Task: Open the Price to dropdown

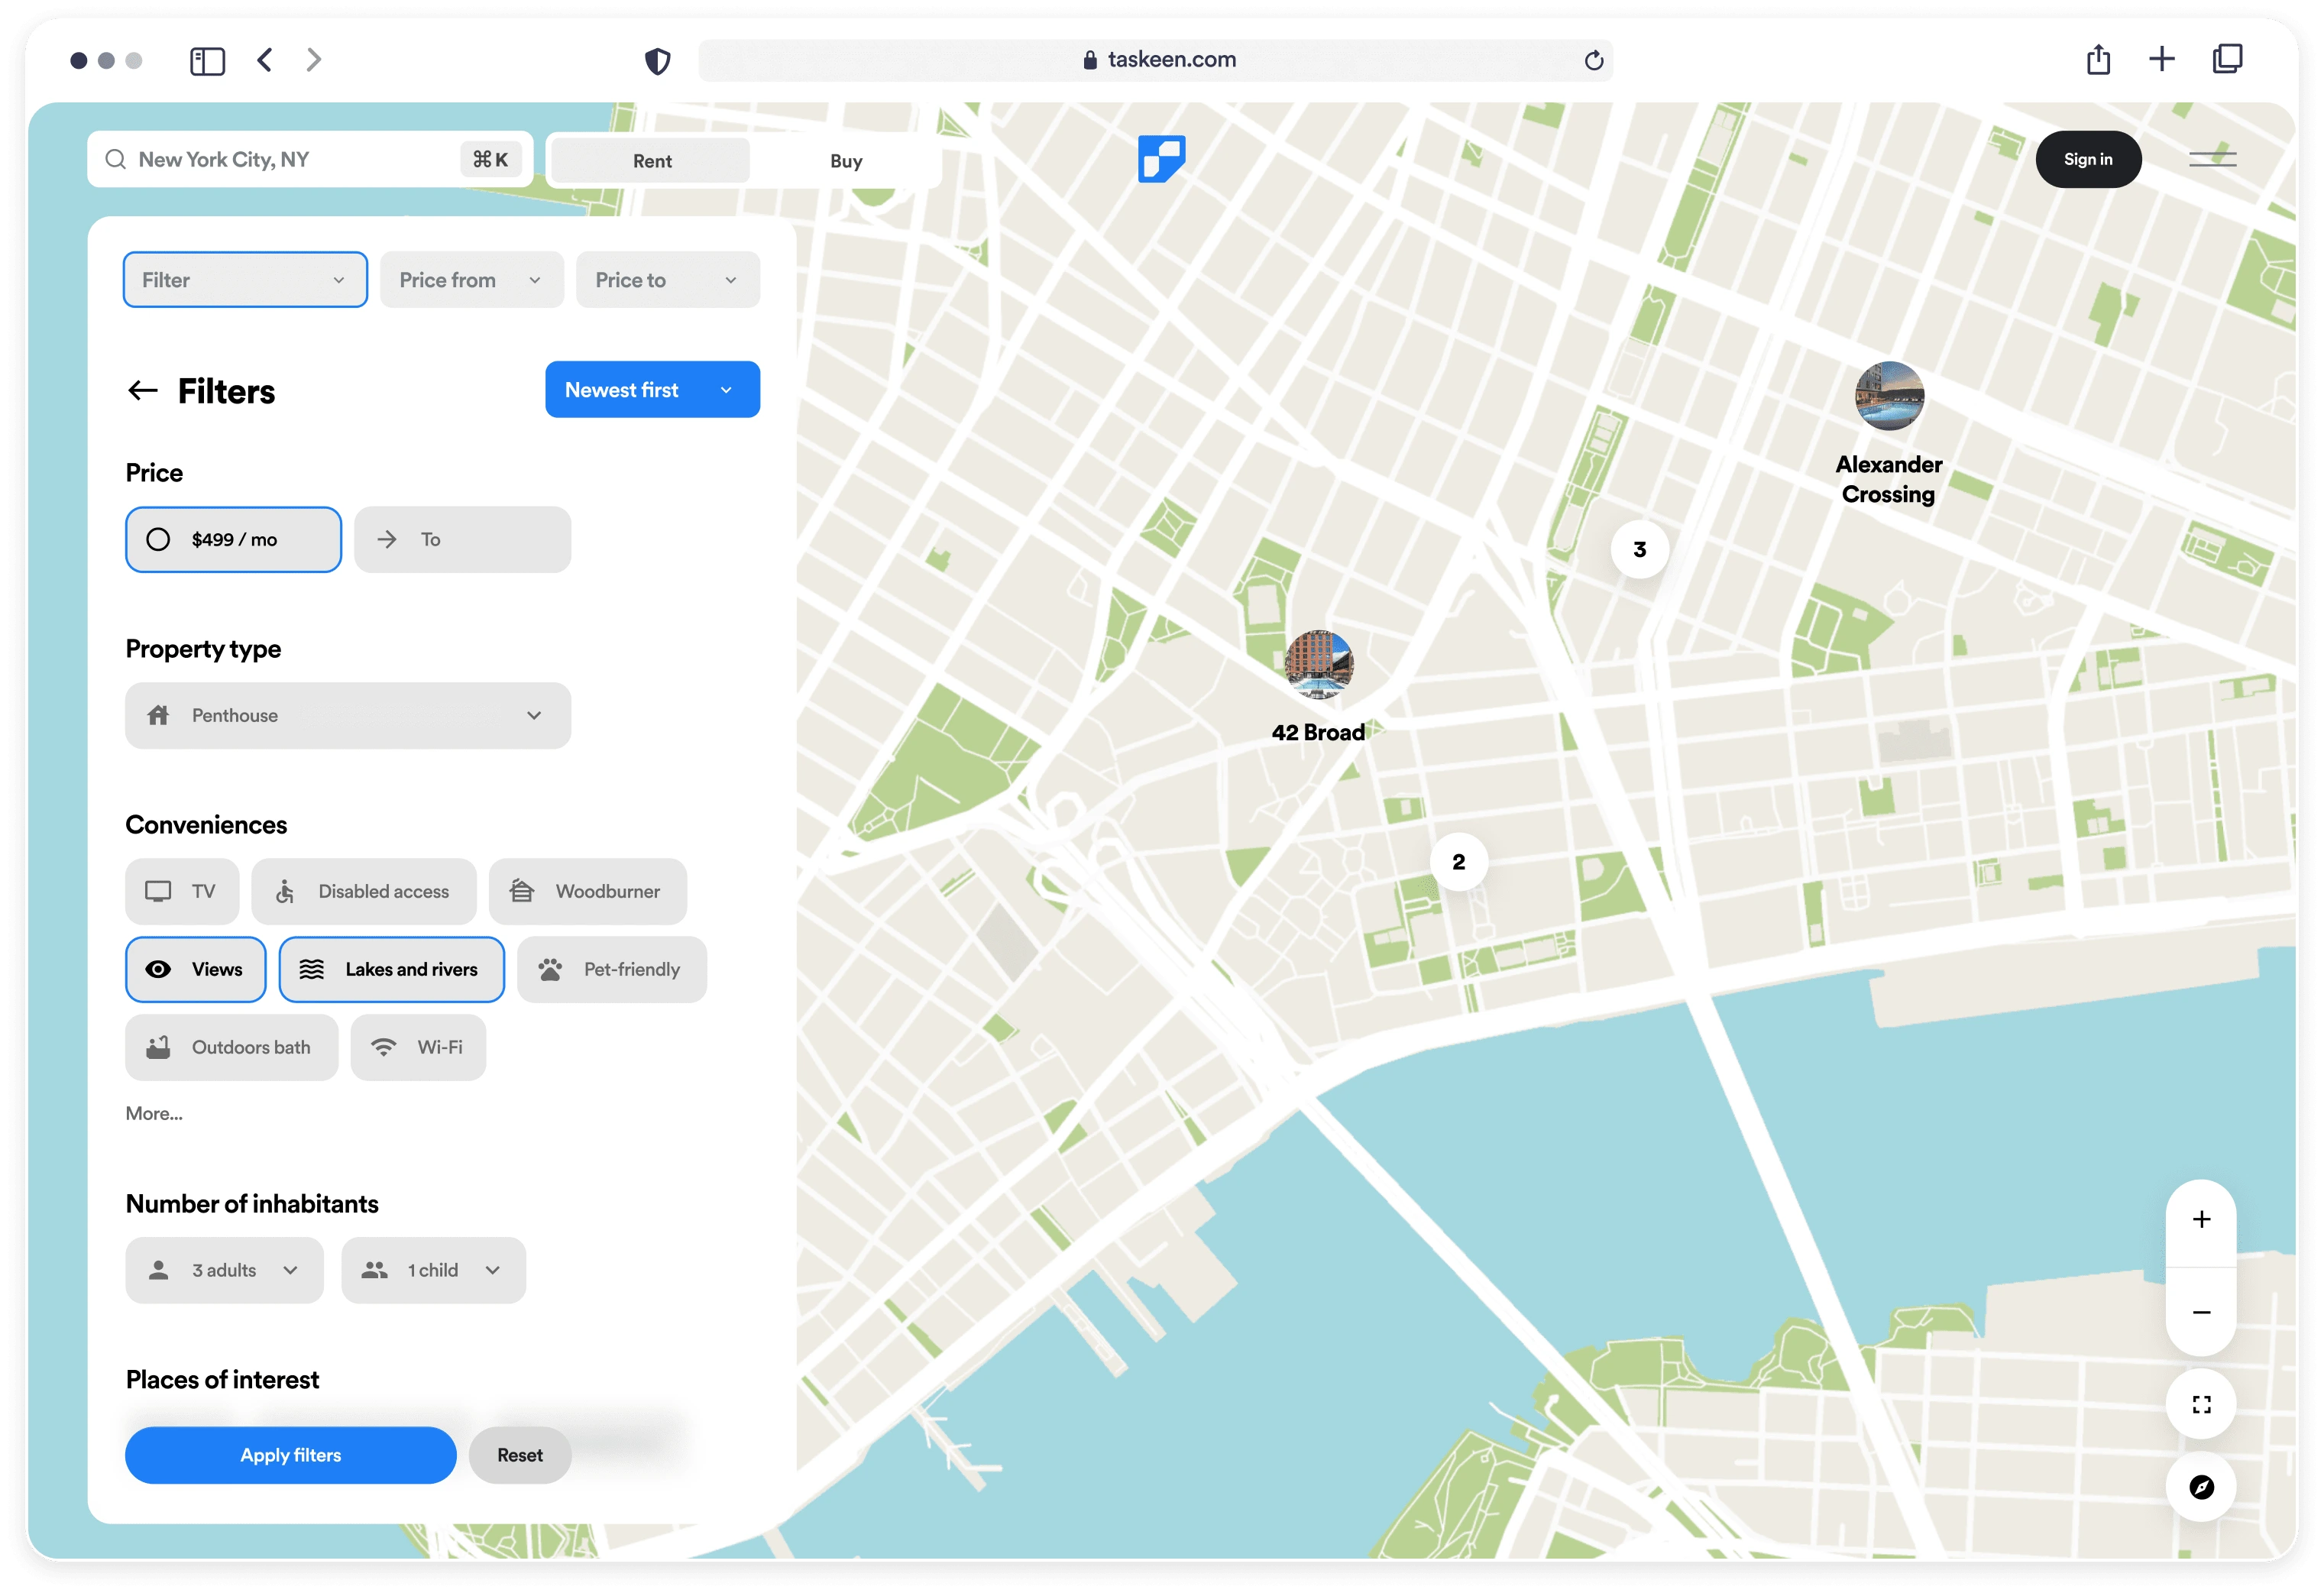Action: click(668, 280)
